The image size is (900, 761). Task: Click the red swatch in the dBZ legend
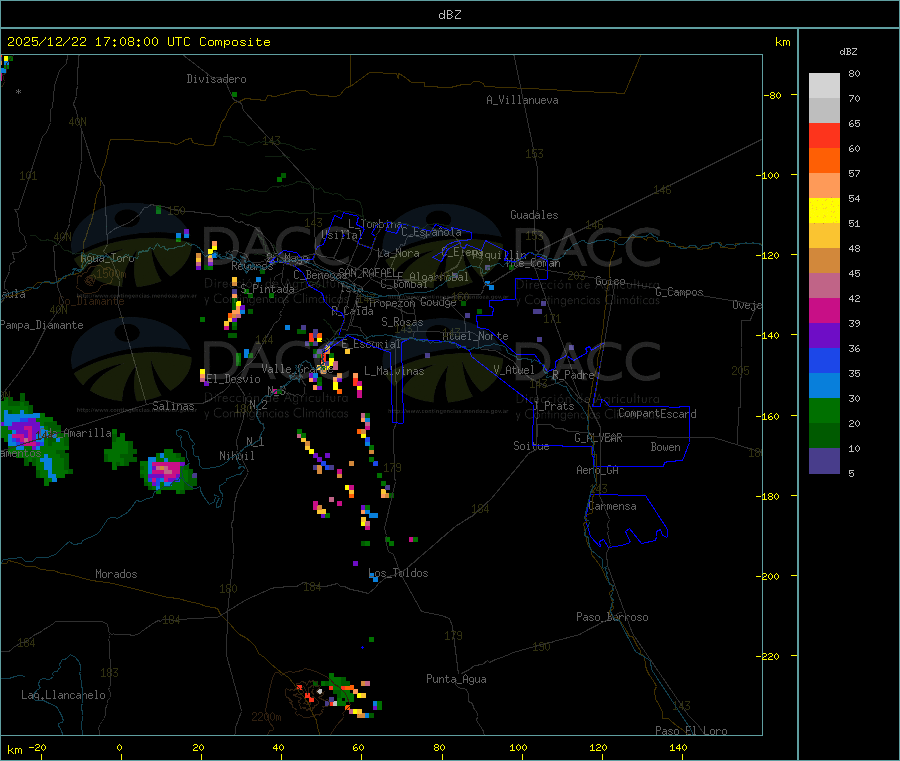point(824,135)
